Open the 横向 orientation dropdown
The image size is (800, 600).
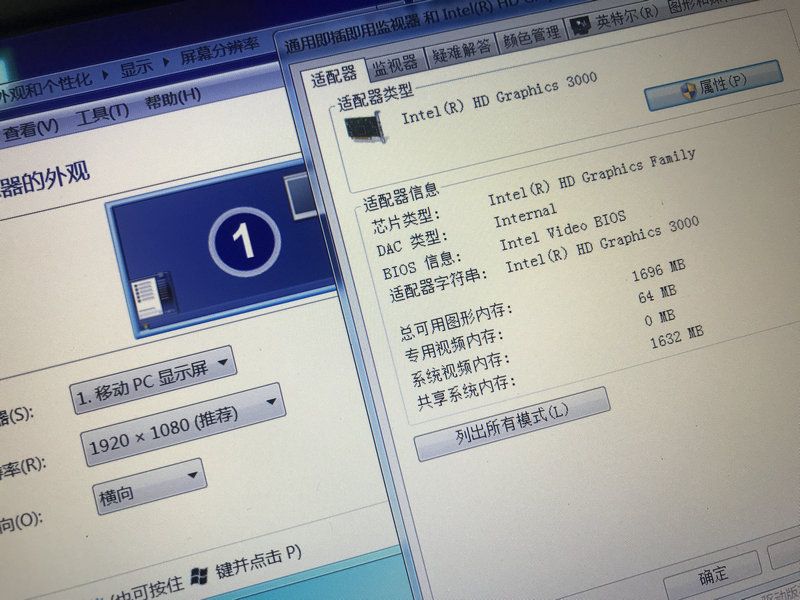tap(149, 487)
